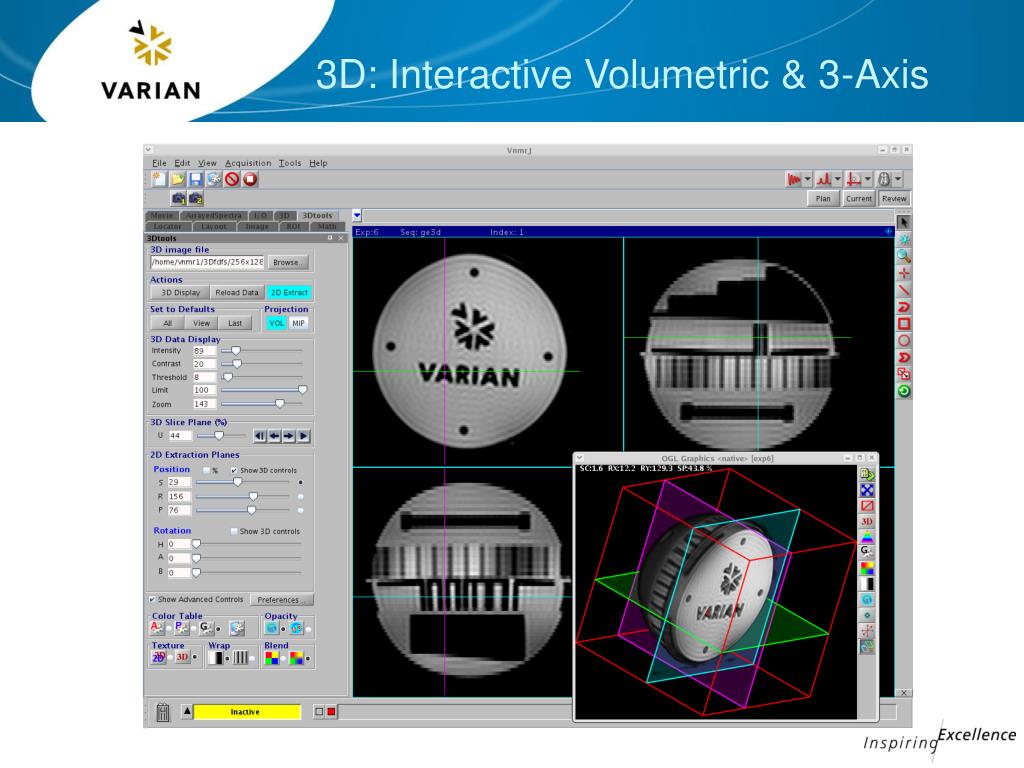Click the Threshold value field
Screen dimensions: 1024x768
[x=204, y=377]
